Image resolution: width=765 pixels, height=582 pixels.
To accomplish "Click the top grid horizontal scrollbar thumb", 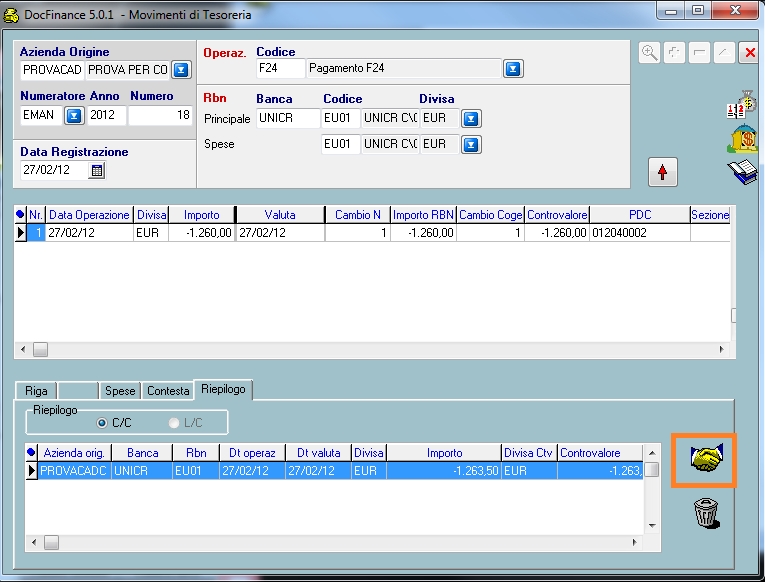I will pyautogui.click(x=40, y=349).
